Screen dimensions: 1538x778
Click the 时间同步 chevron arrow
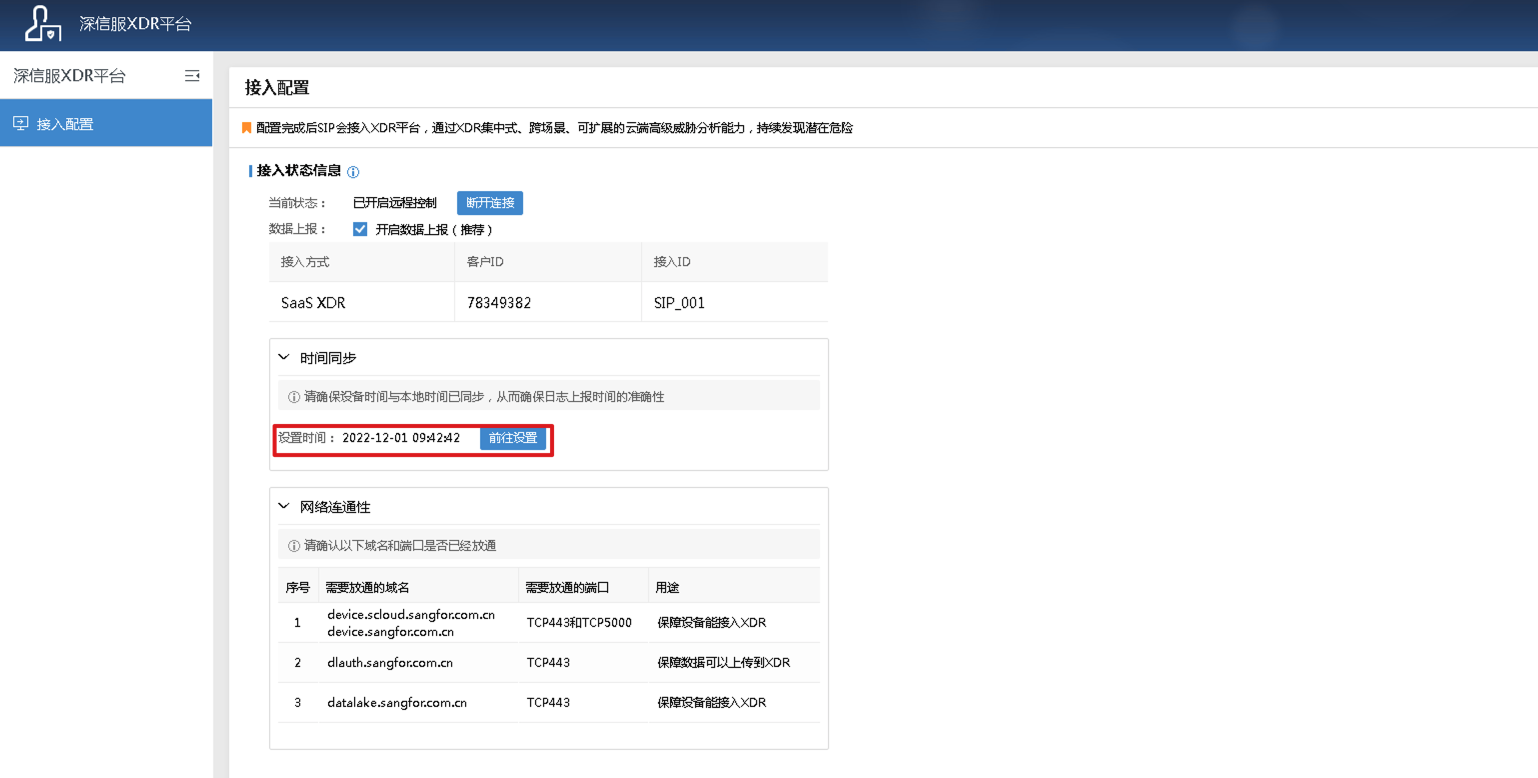(x=283, y=356)
